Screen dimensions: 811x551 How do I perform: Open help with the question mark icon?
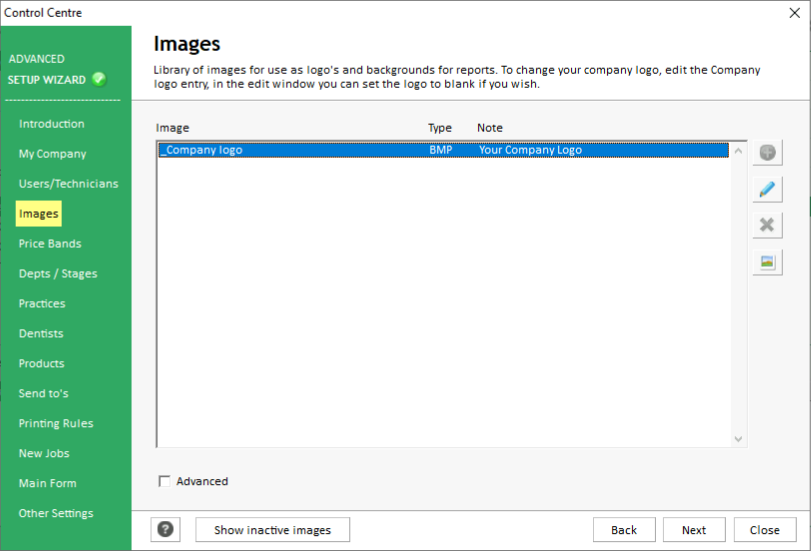pos(166,530)
